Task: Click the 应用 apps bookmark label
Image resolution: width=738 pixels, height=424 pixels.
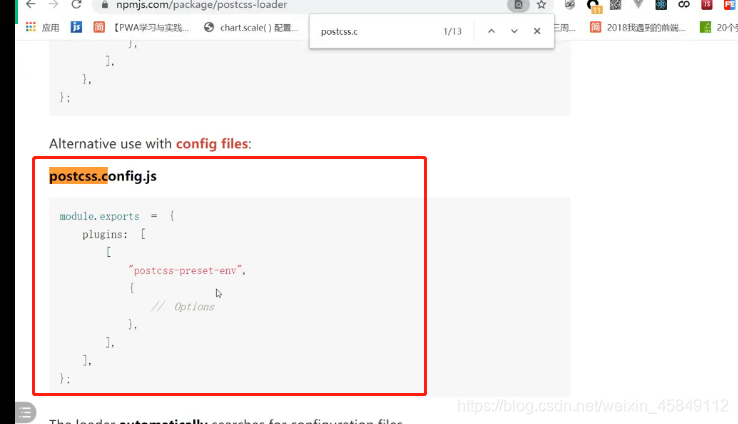Action: [x=50, y=28]
